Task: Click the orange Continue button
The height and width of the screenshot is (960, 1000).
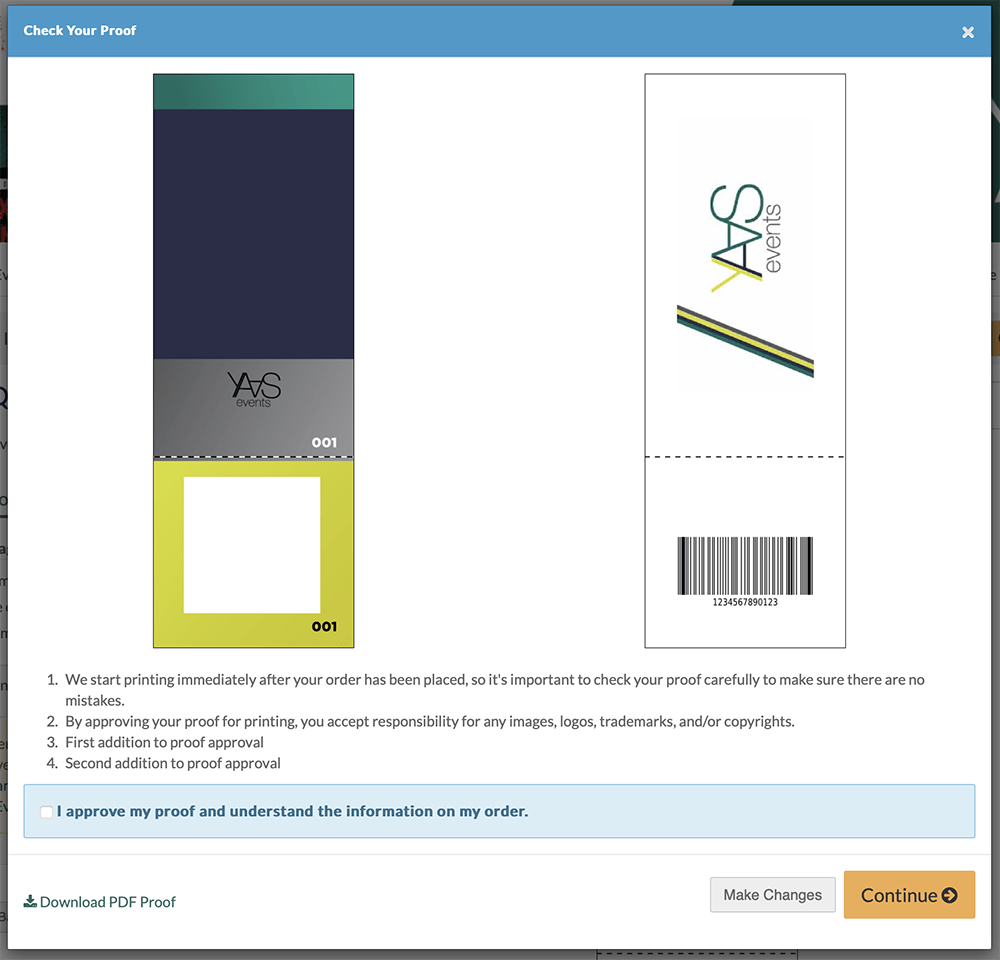Action: pyautogui.click(x=909, y=894)
